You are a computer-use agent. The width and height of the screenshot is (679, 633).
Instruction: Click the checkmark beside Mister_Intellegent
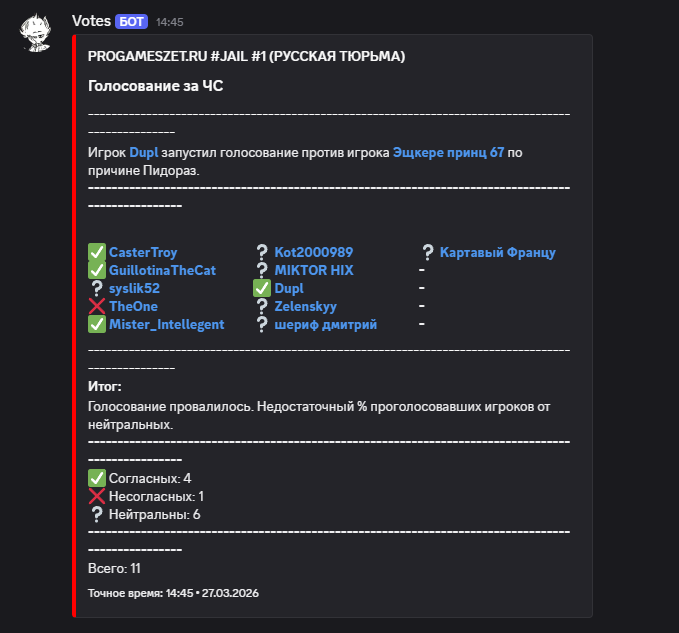coord(97,324)
